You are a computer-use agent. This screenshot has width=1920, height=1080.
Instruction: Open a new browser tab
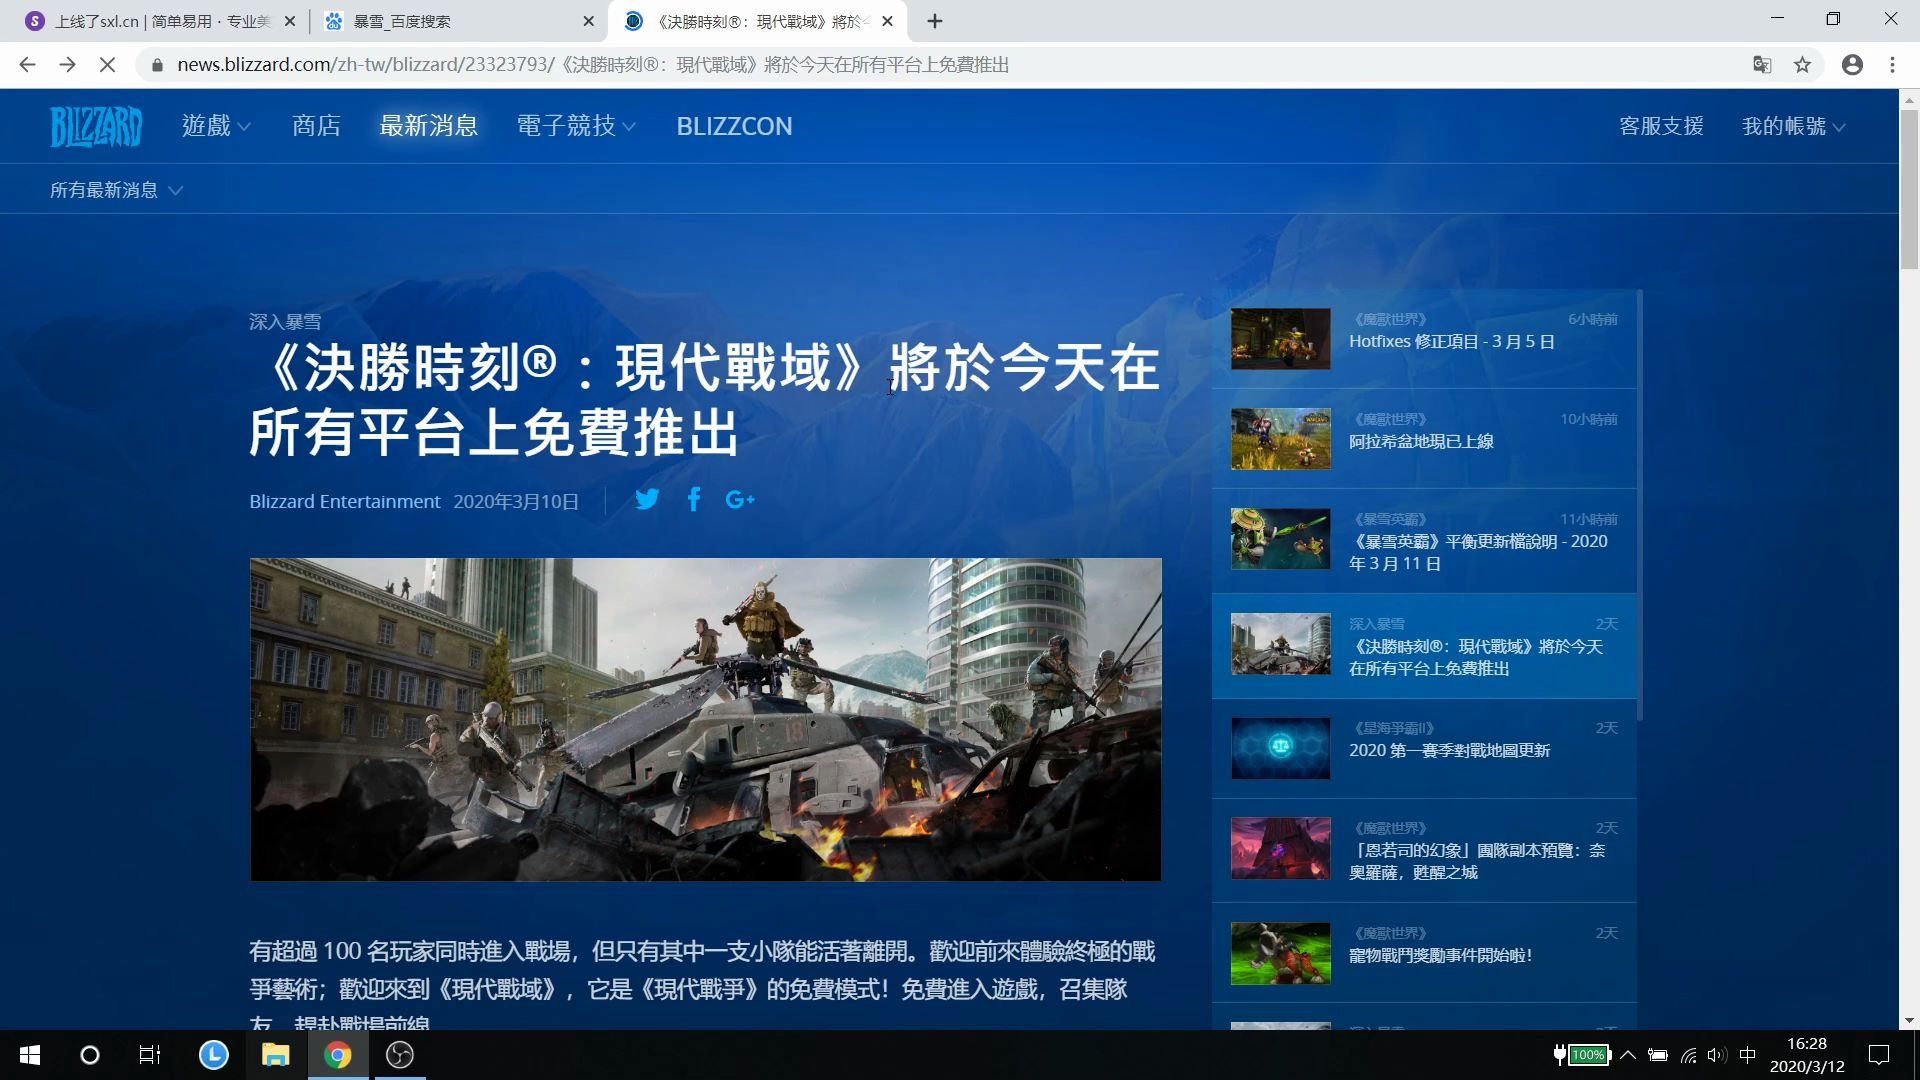[935, 21]
